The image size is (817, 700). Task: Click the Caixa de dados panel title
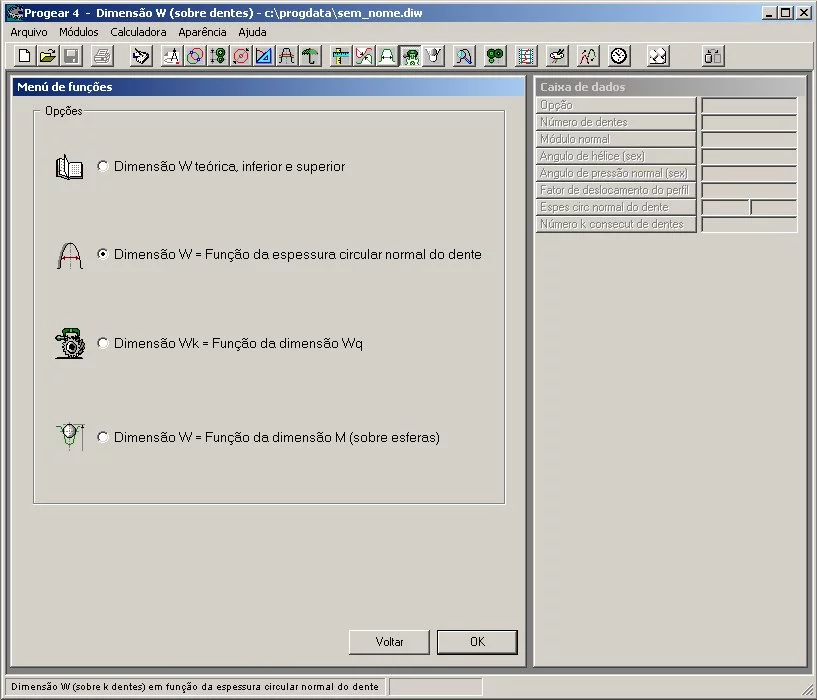[583, 87]
